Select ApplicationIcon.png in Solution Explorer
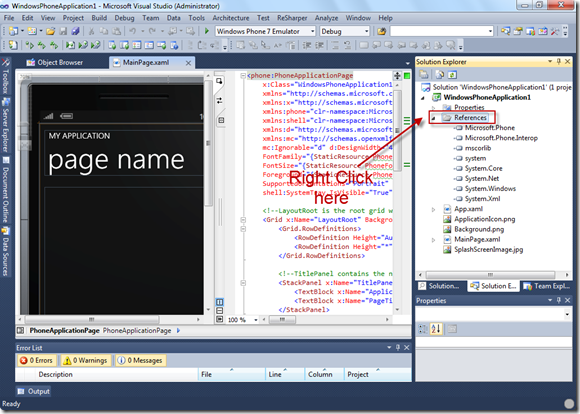Viewport: 580px width, 414px height. pos(485,219)
